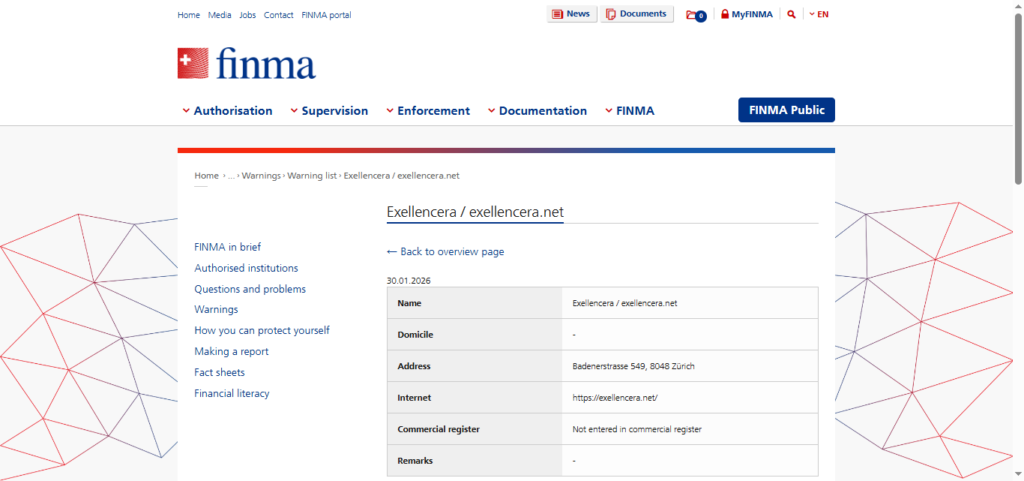This screenshot has width=1024, height=481.
Task: Click the FINMA Public button
Action: coord(786,110)
